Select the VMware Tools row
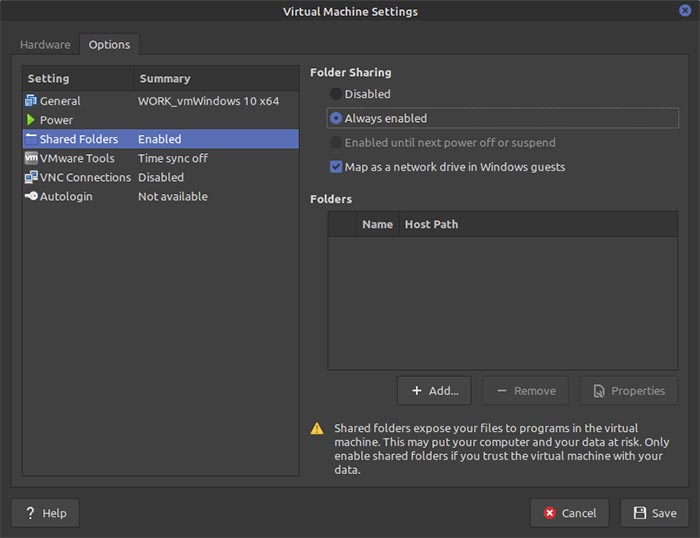This screenshot has width=700, height=538. coord(161,158)
